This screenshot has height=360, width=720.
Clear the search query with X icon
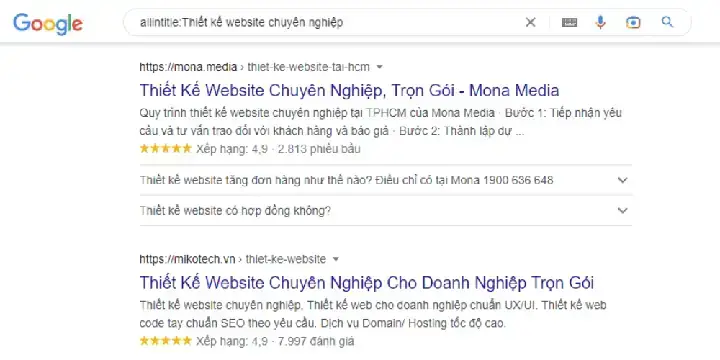[530, 22]
